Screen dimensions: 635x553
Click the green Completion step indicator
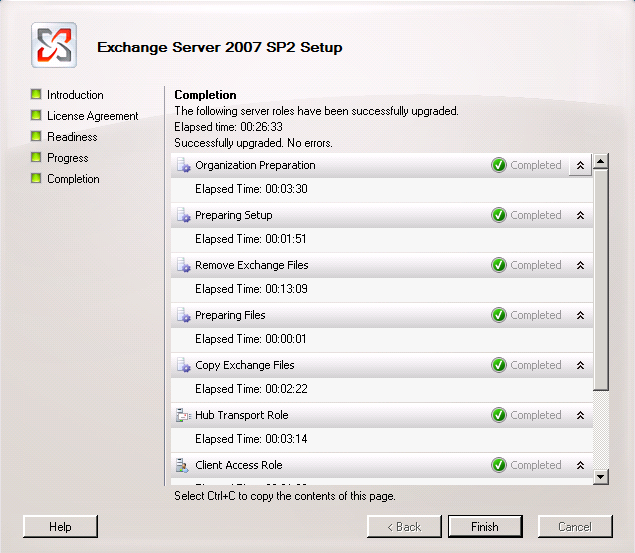point(36,179)
